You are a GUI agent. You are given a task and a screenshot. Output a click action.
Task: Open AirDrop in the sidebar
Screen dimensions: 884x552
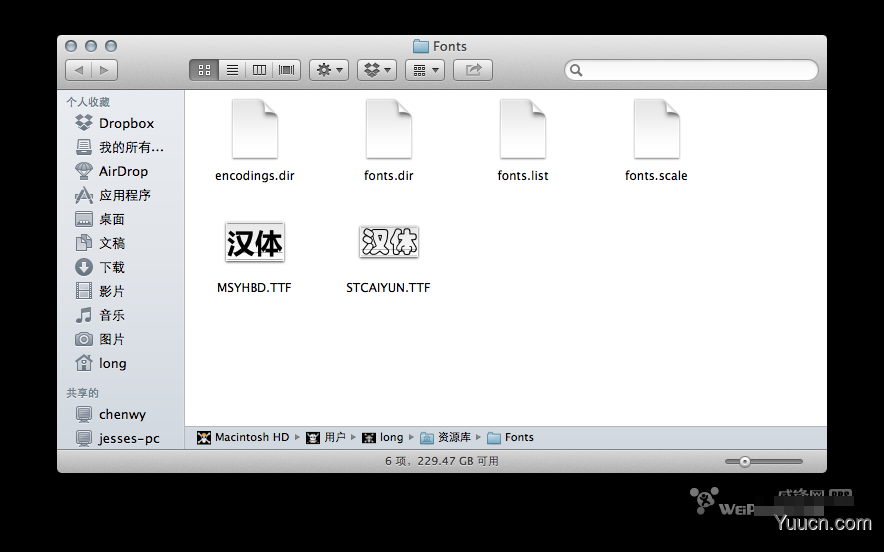tap(121, 171)
